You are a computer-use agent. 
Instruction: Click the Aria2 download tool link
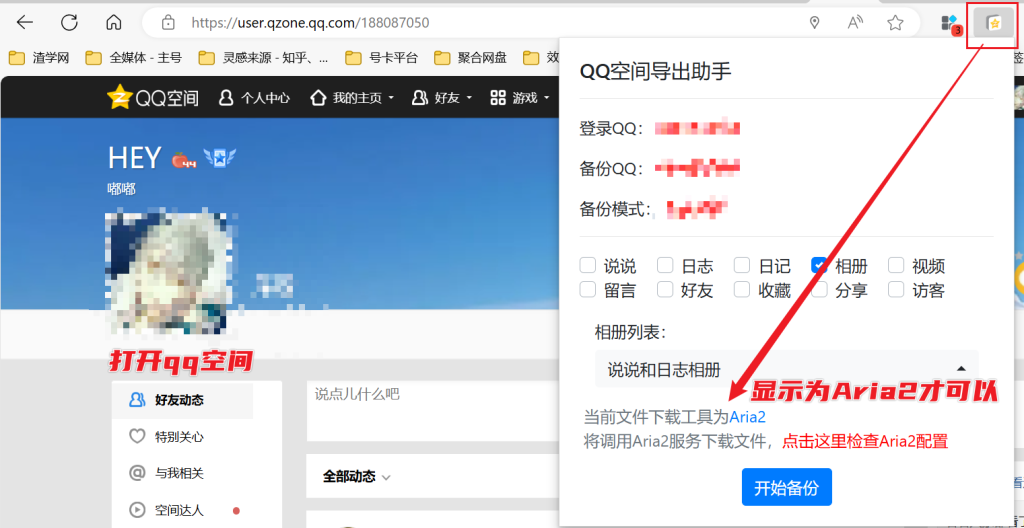(747, 417)
